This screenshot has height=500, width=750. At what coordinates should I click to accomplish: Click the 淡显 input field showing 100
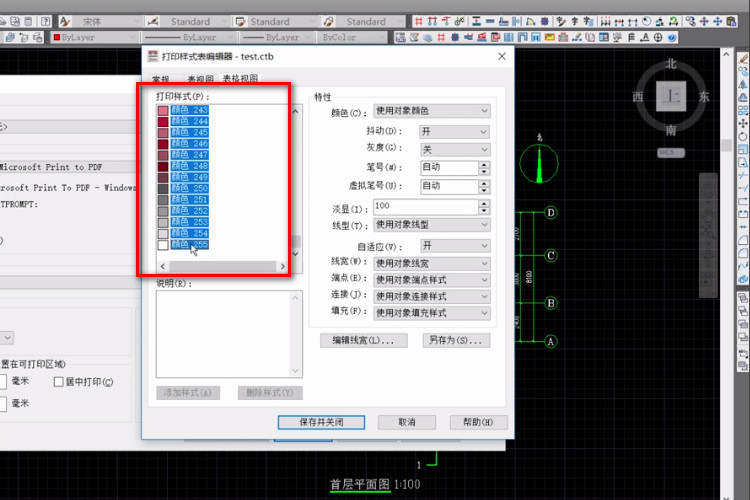coord(426,207)
